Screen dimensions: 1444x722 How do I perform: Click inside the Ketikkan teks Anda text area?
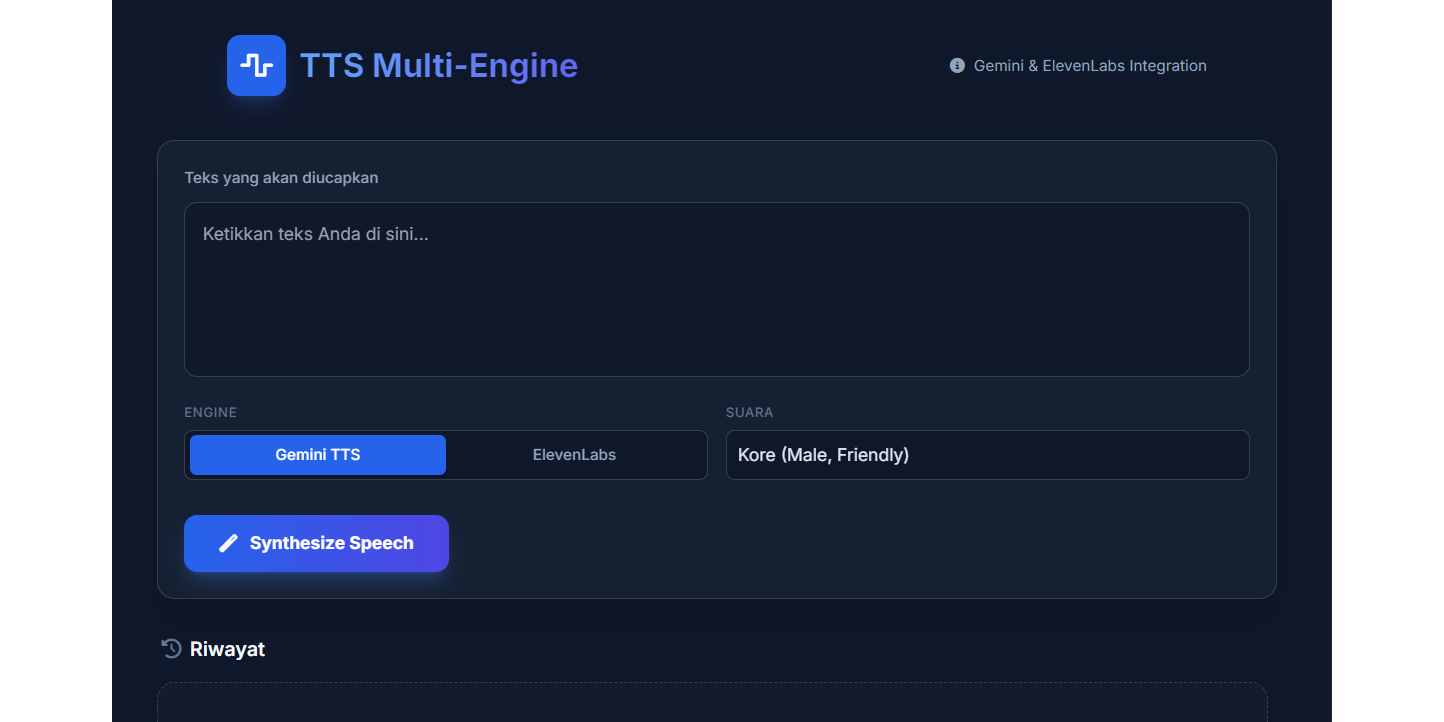[x=716, y=289]
